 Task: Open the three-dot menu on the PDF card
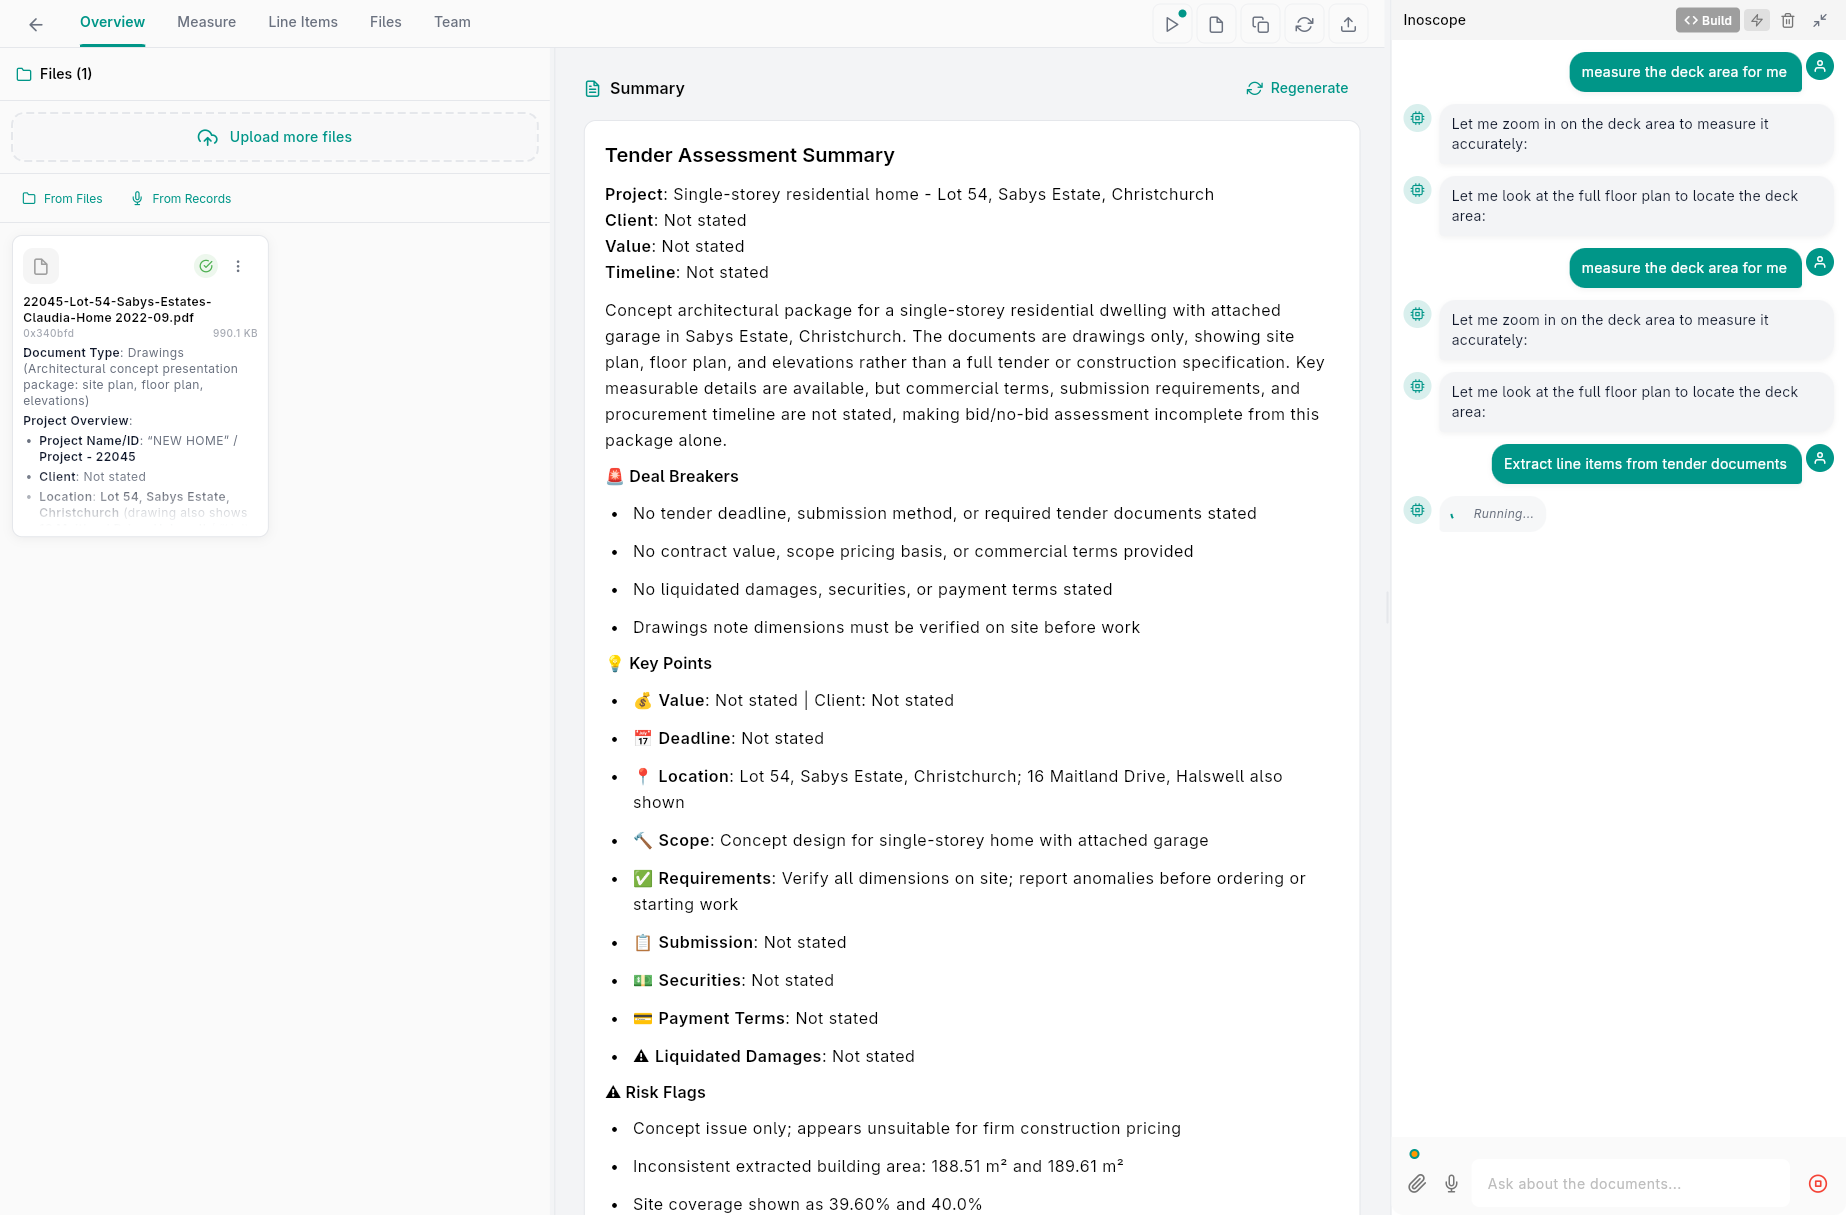coord(239,266)
